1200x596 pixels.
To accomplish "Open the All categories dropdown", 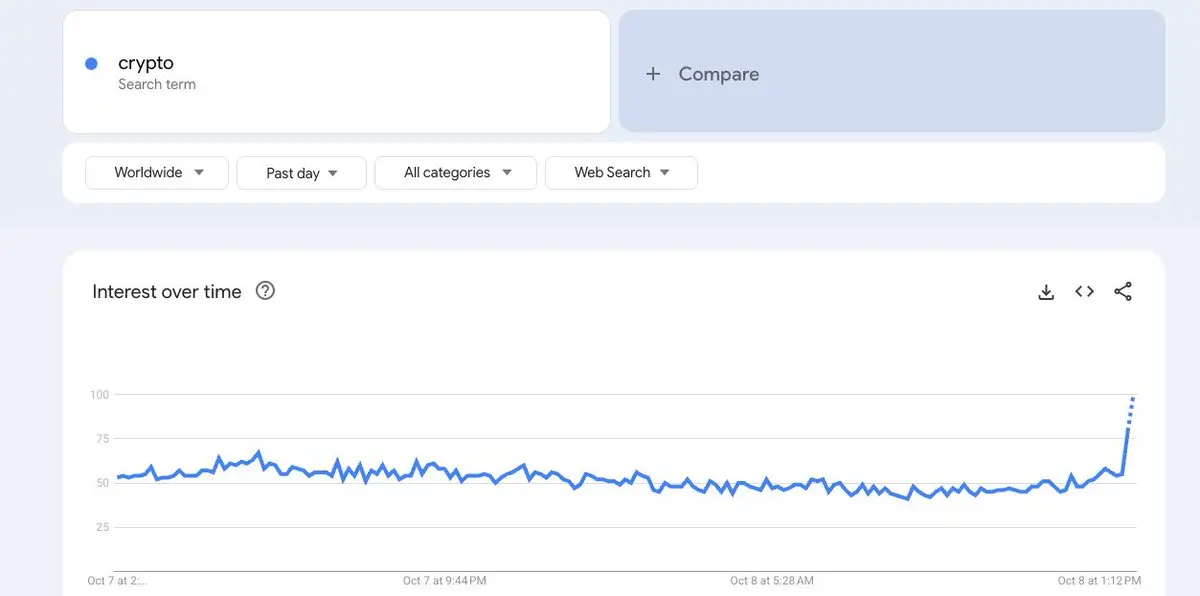I will [x=456, y=172].
